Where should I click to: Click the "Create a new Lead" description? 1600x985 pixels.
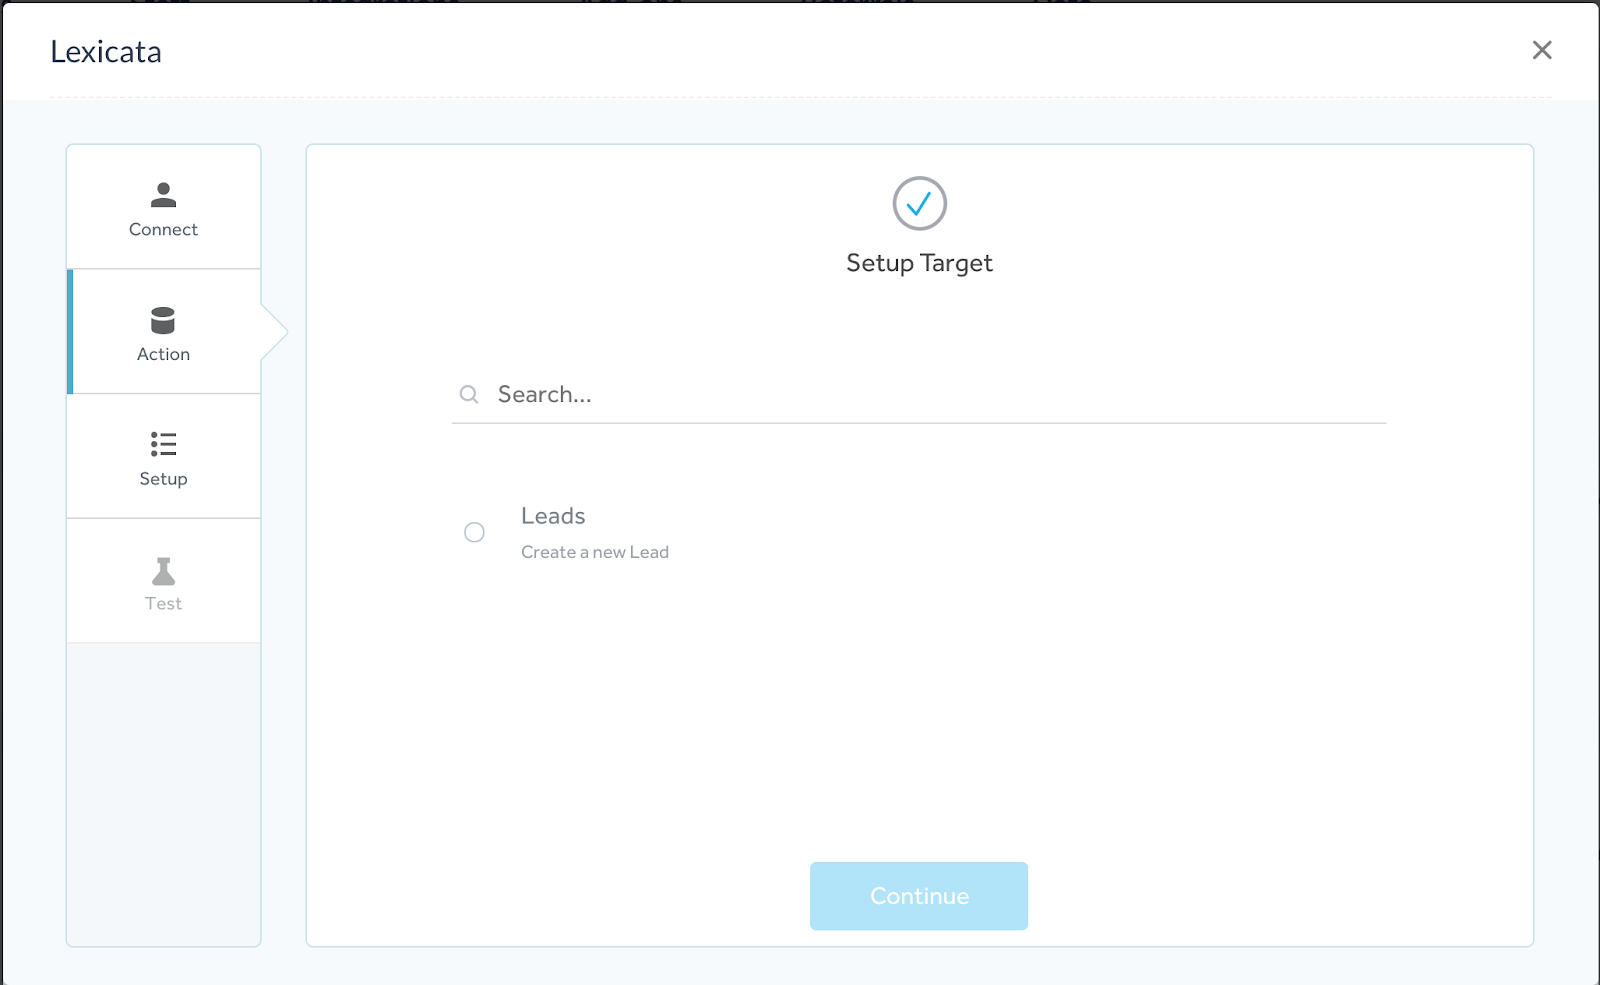click(x=595, y=552)
